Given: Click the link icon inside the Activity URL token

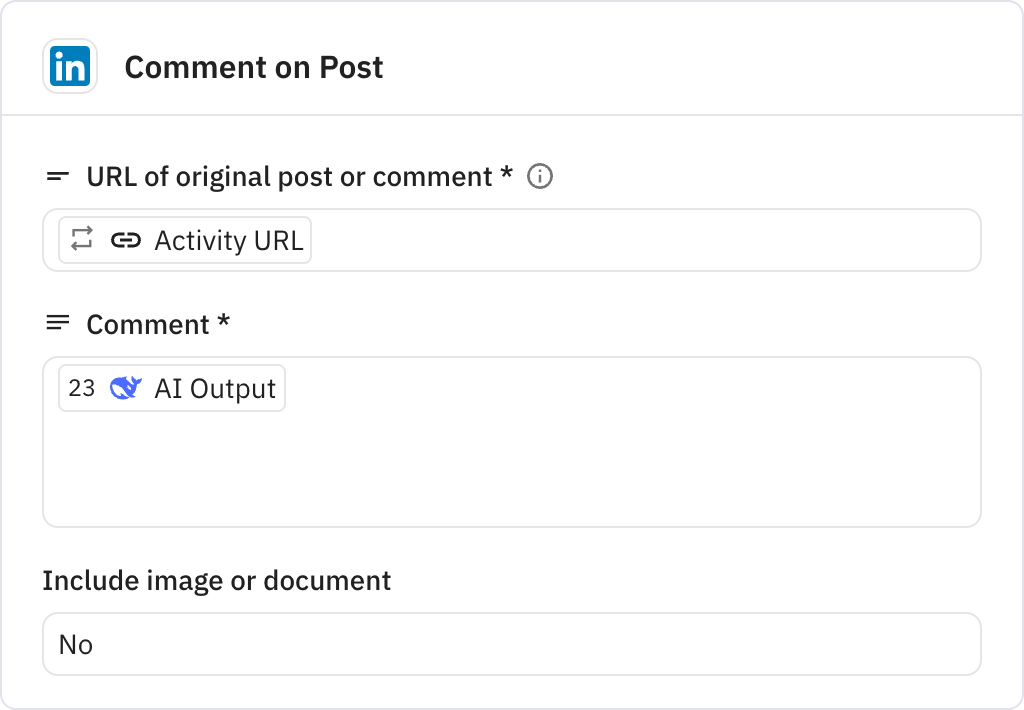Looking at the screenshot, I should (x=128, y=240).
